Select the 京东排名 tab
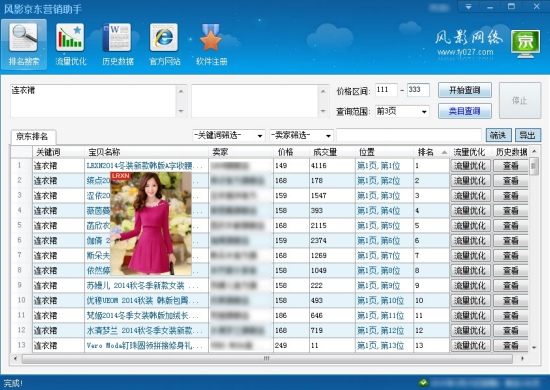The height and width of the screenshot is (390, 550). click(33, 136)
